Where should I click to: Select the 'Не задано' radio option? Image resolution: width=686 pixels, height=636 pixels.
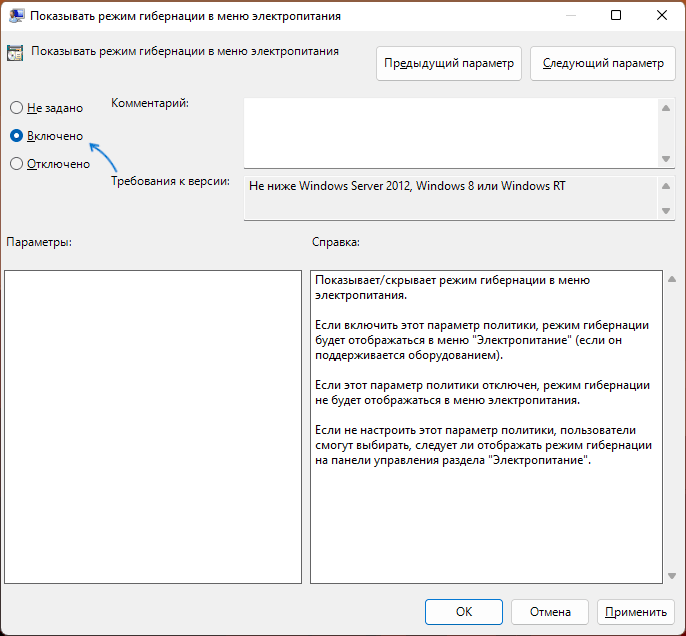click(x=16, y=108)
